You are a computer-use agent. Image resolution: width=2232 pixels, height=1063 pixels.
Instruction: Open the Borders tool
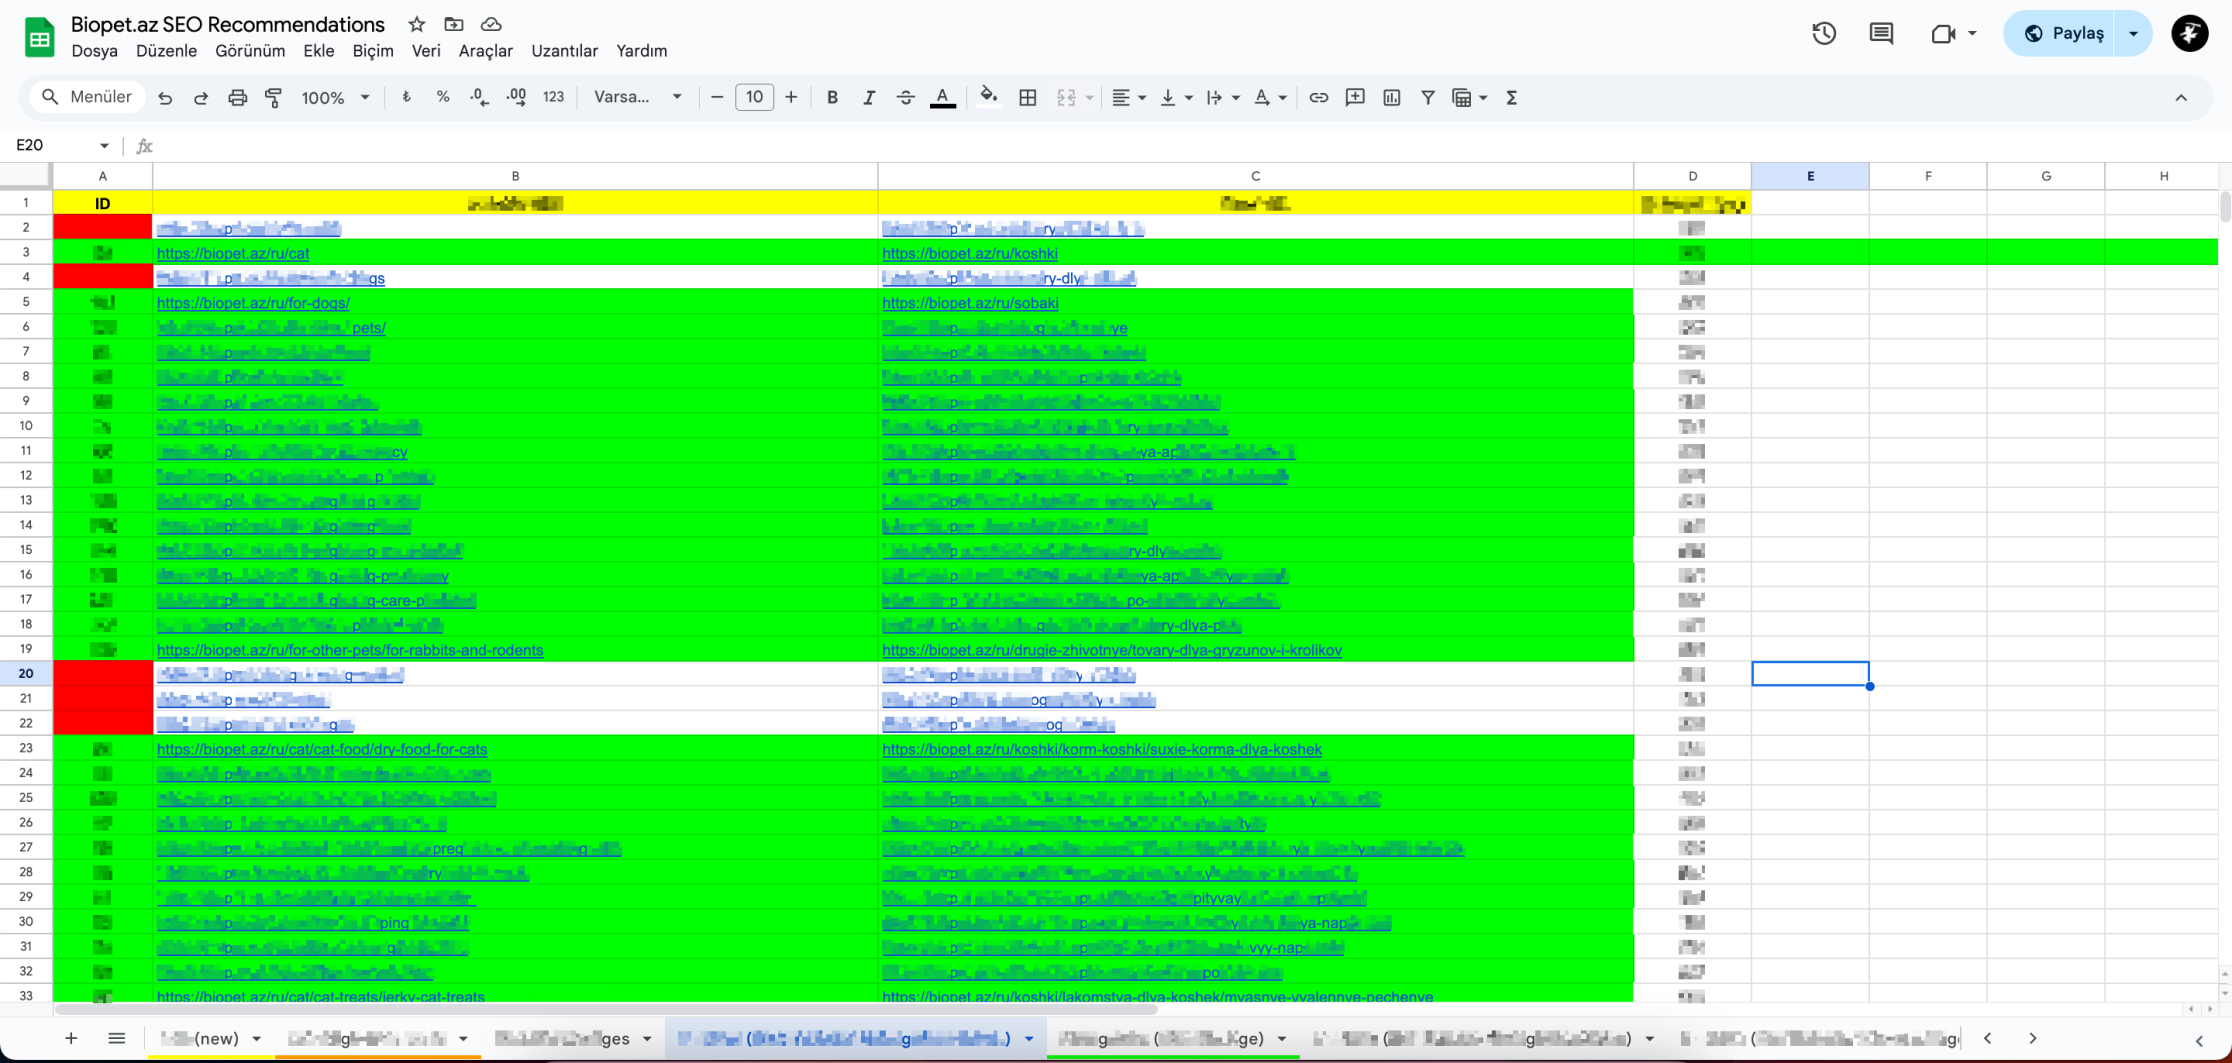(1027, 98)
